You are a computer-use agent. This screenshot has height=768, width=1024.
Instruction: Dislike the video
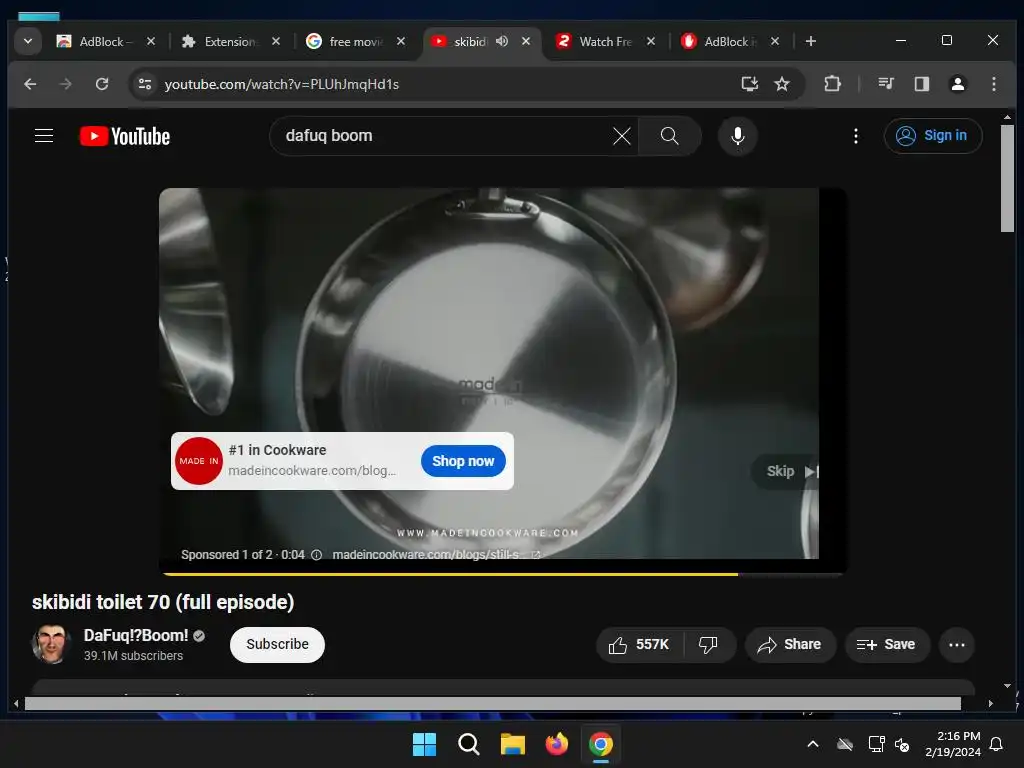[709, 645]
